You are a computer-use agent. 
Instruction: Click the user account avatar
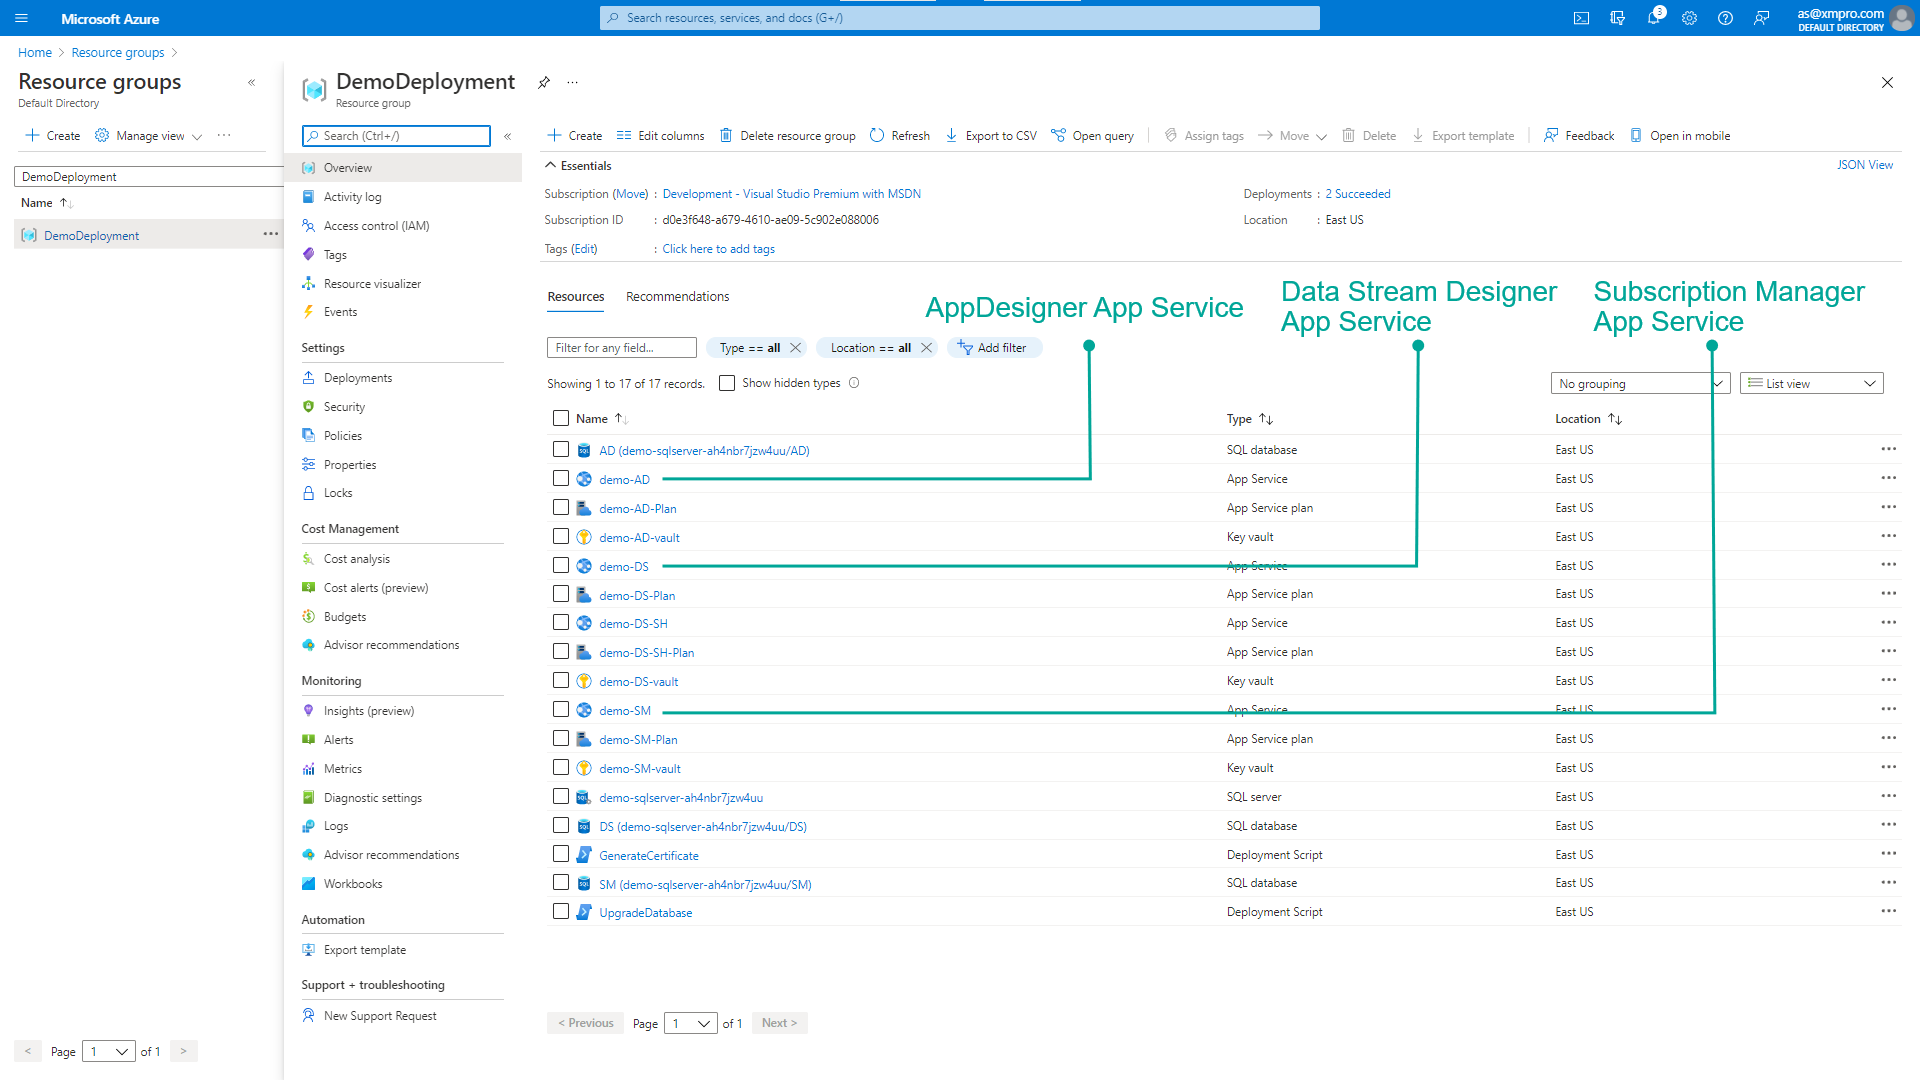tap(1901, 19)
